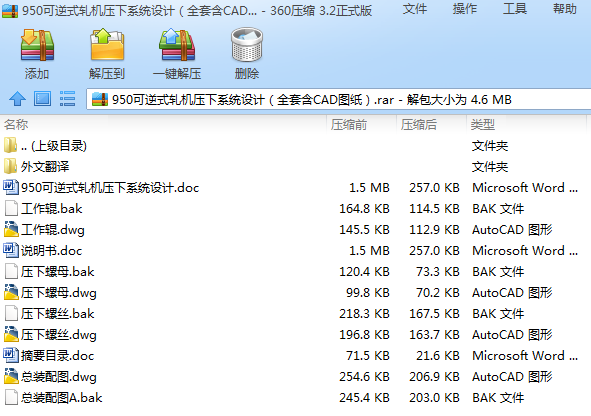Click file icon of 压下螺母.bak

point(11,271)
